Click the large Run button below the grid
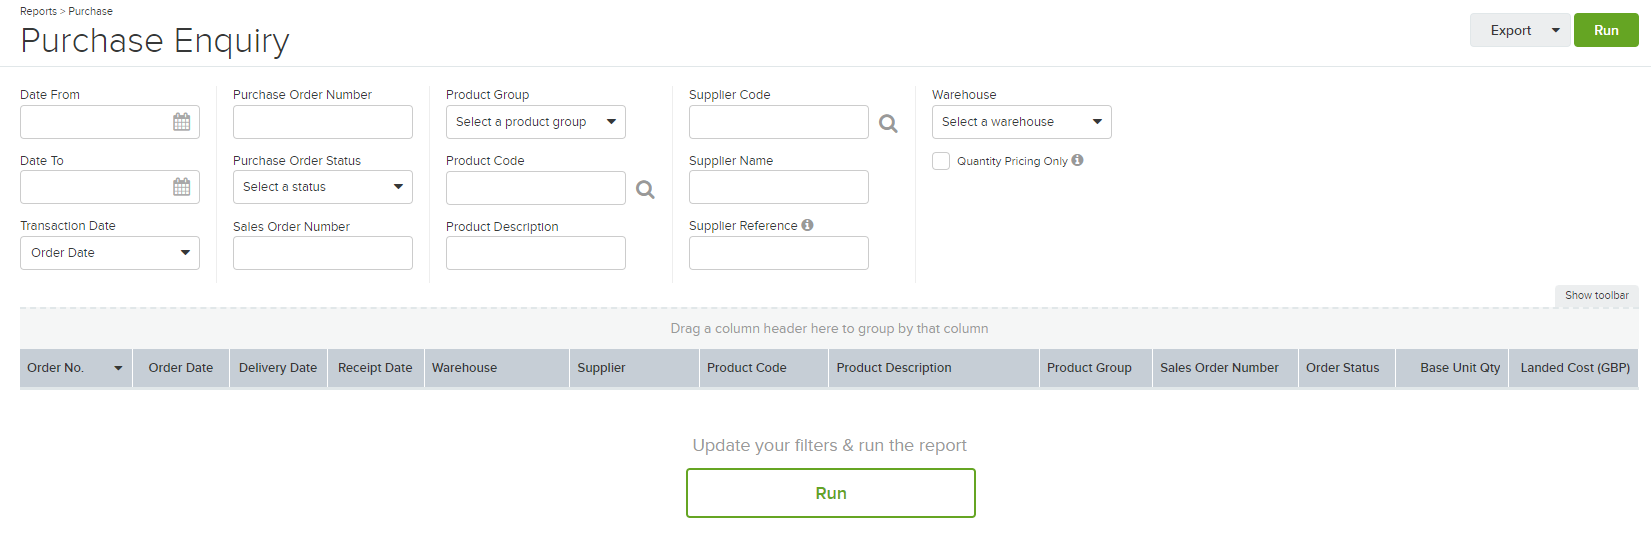The height and width of the screenshot is (533, 1651). (831, 493)
